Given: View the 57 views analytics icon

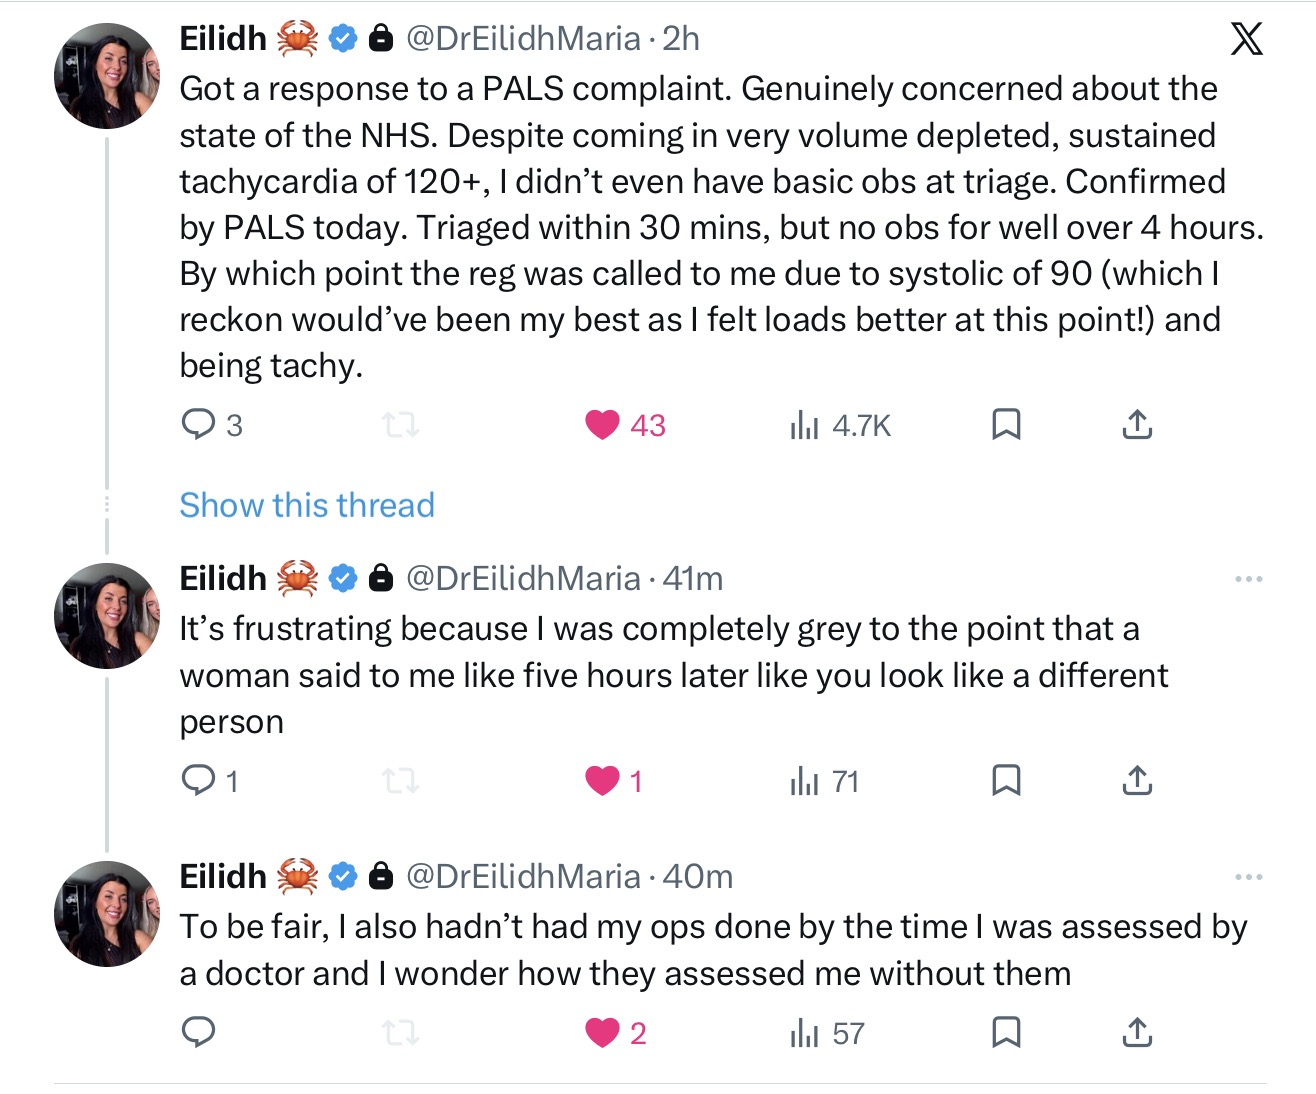Looking at the screenshot, I should [804, 1032].
